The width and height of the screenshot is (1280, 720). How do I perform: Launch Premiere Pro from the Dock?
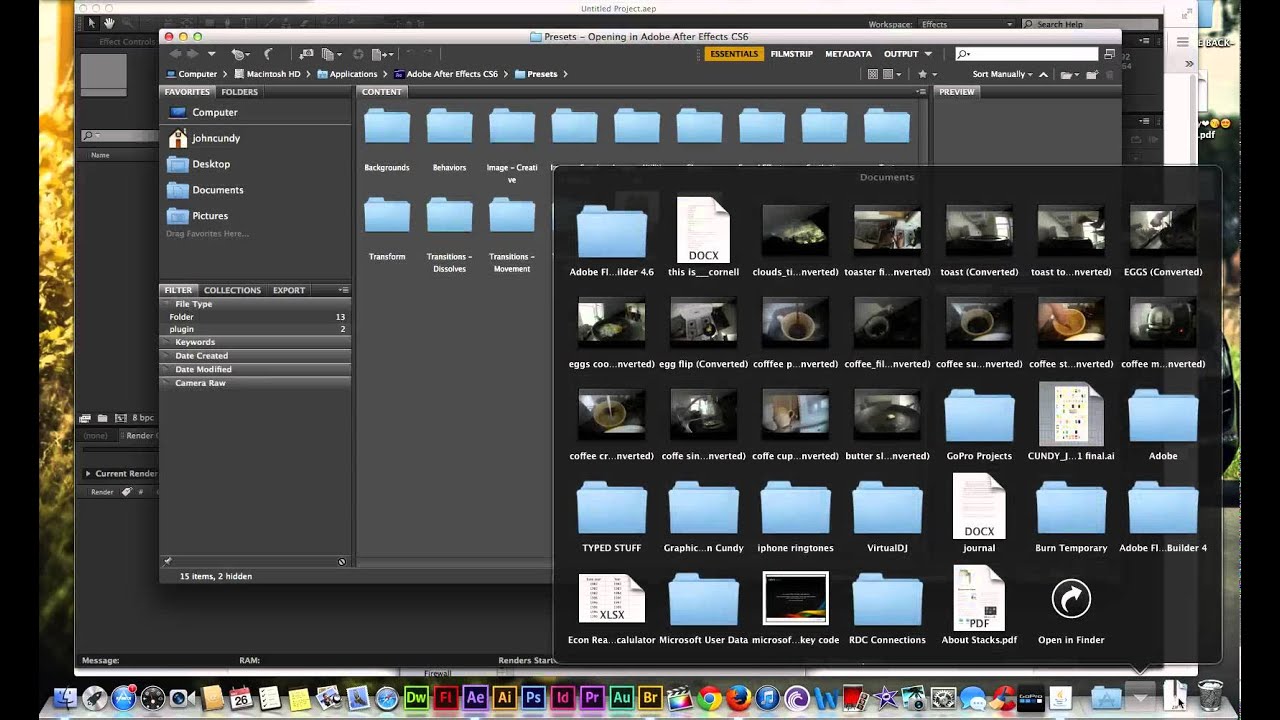point(592,697)
